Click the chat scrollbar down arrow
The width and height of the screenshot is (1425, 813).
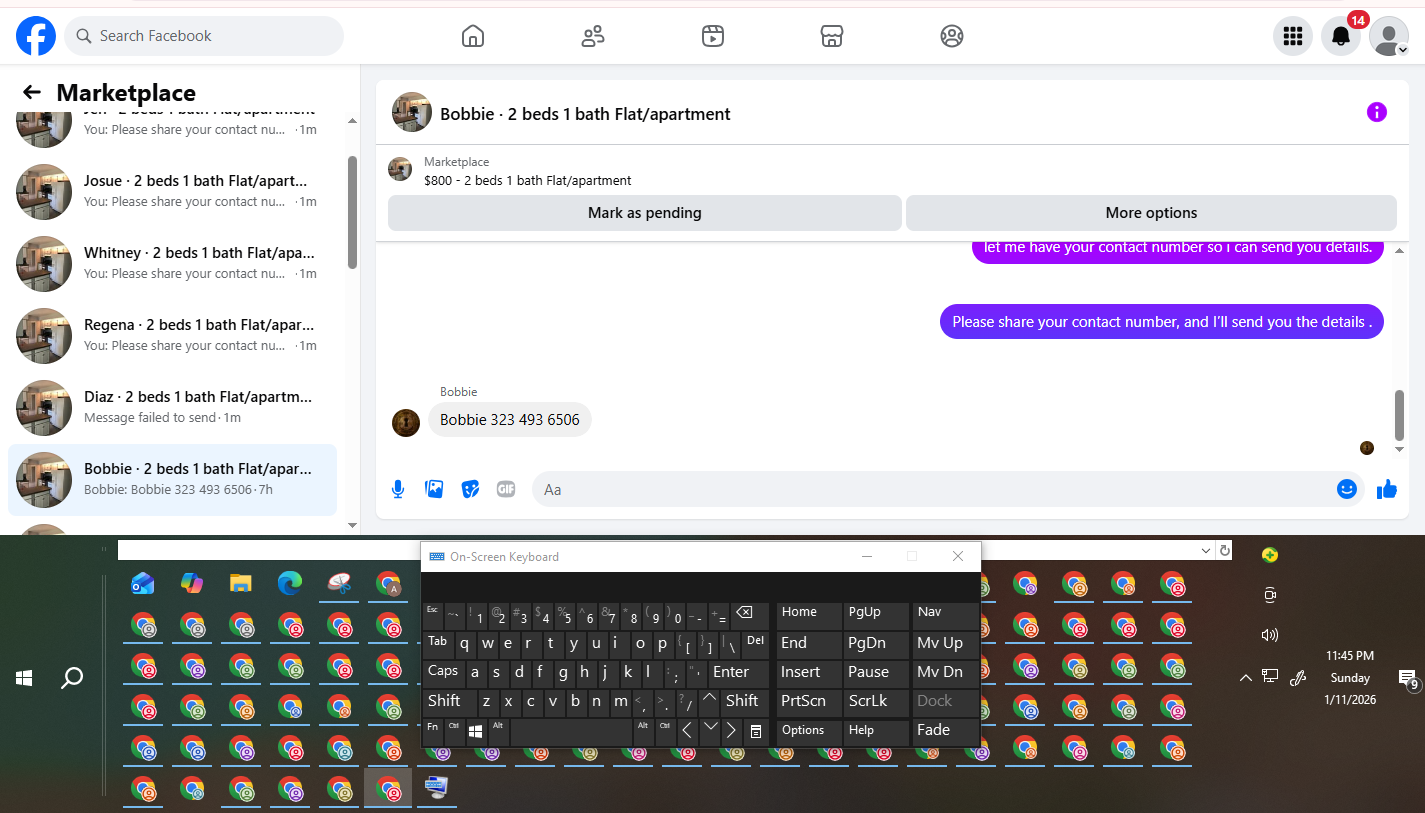pyautogui.click(x=1400, y=451)
